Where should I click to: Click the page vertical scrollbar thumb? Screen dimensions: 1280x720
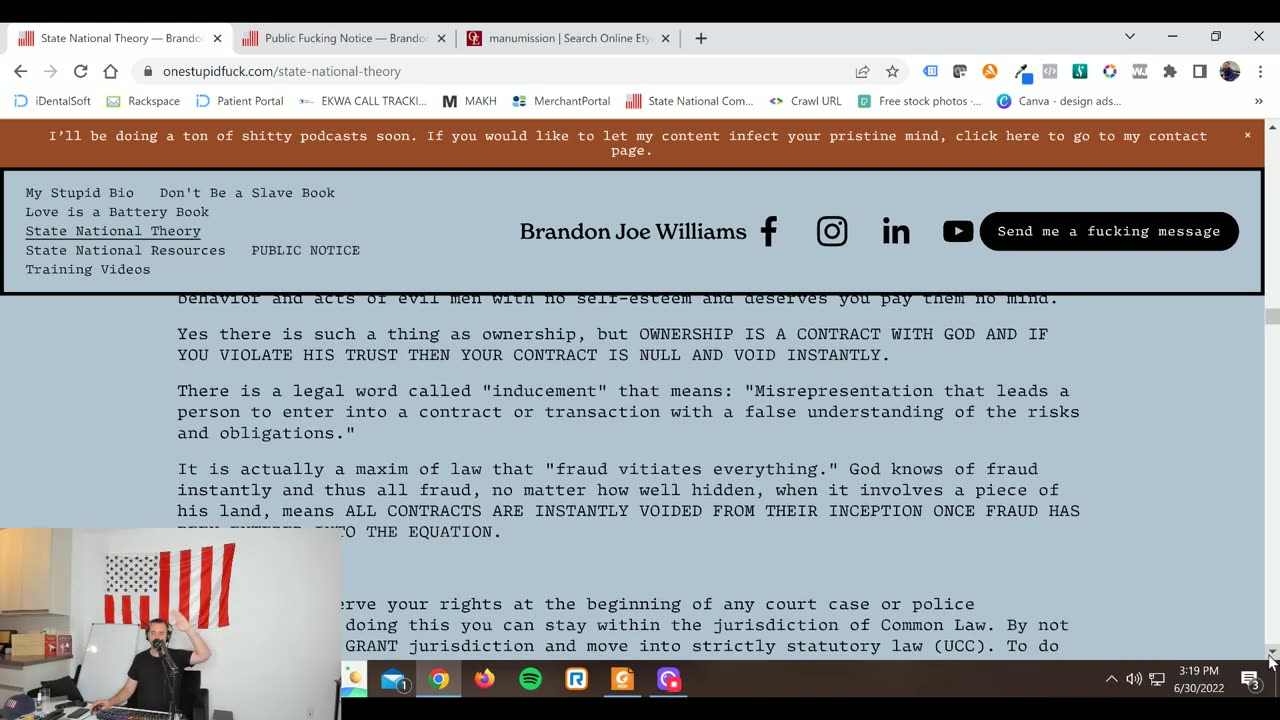[1272, 317]
